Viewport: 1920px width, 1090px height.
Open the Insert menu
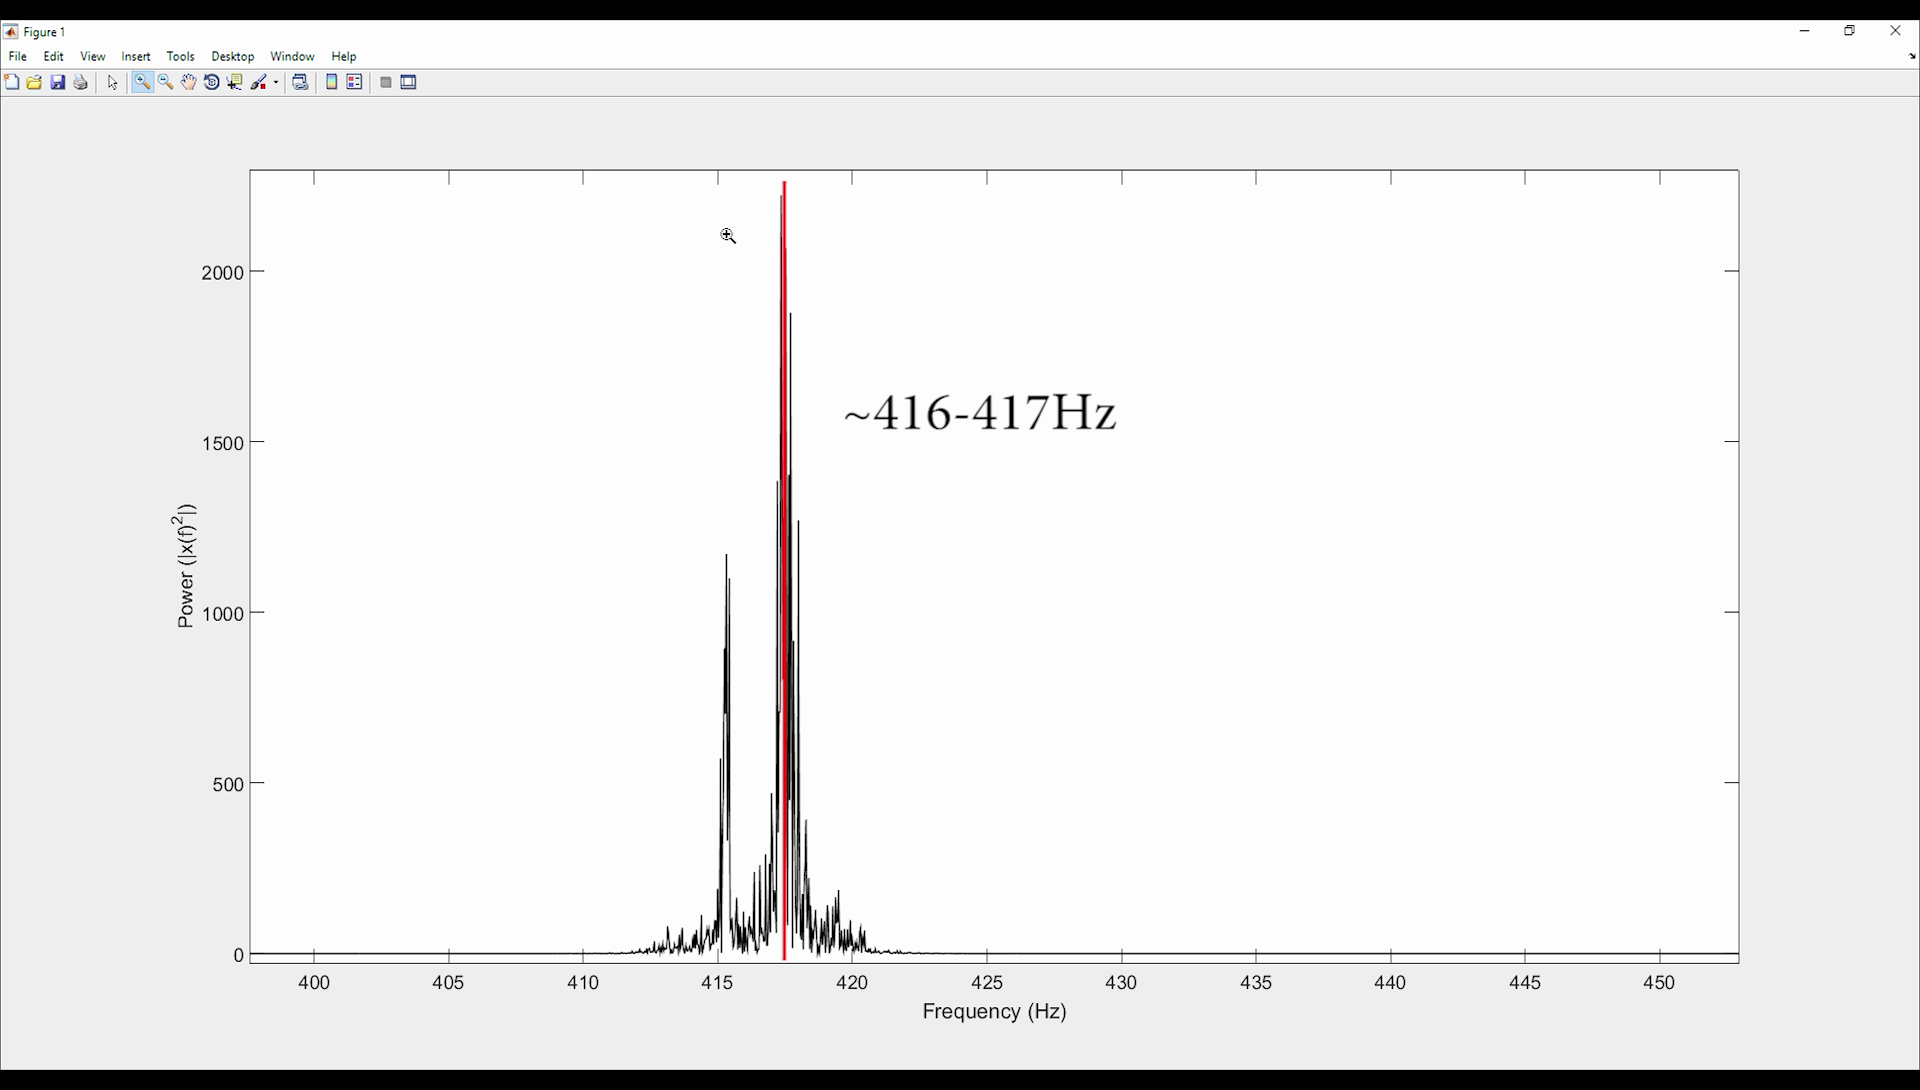[x=136, y=57]
